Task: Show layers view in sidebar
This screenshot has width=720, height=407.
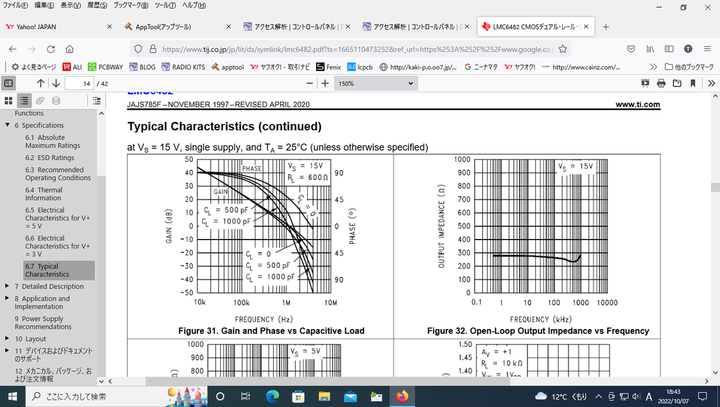Action: 57,100
